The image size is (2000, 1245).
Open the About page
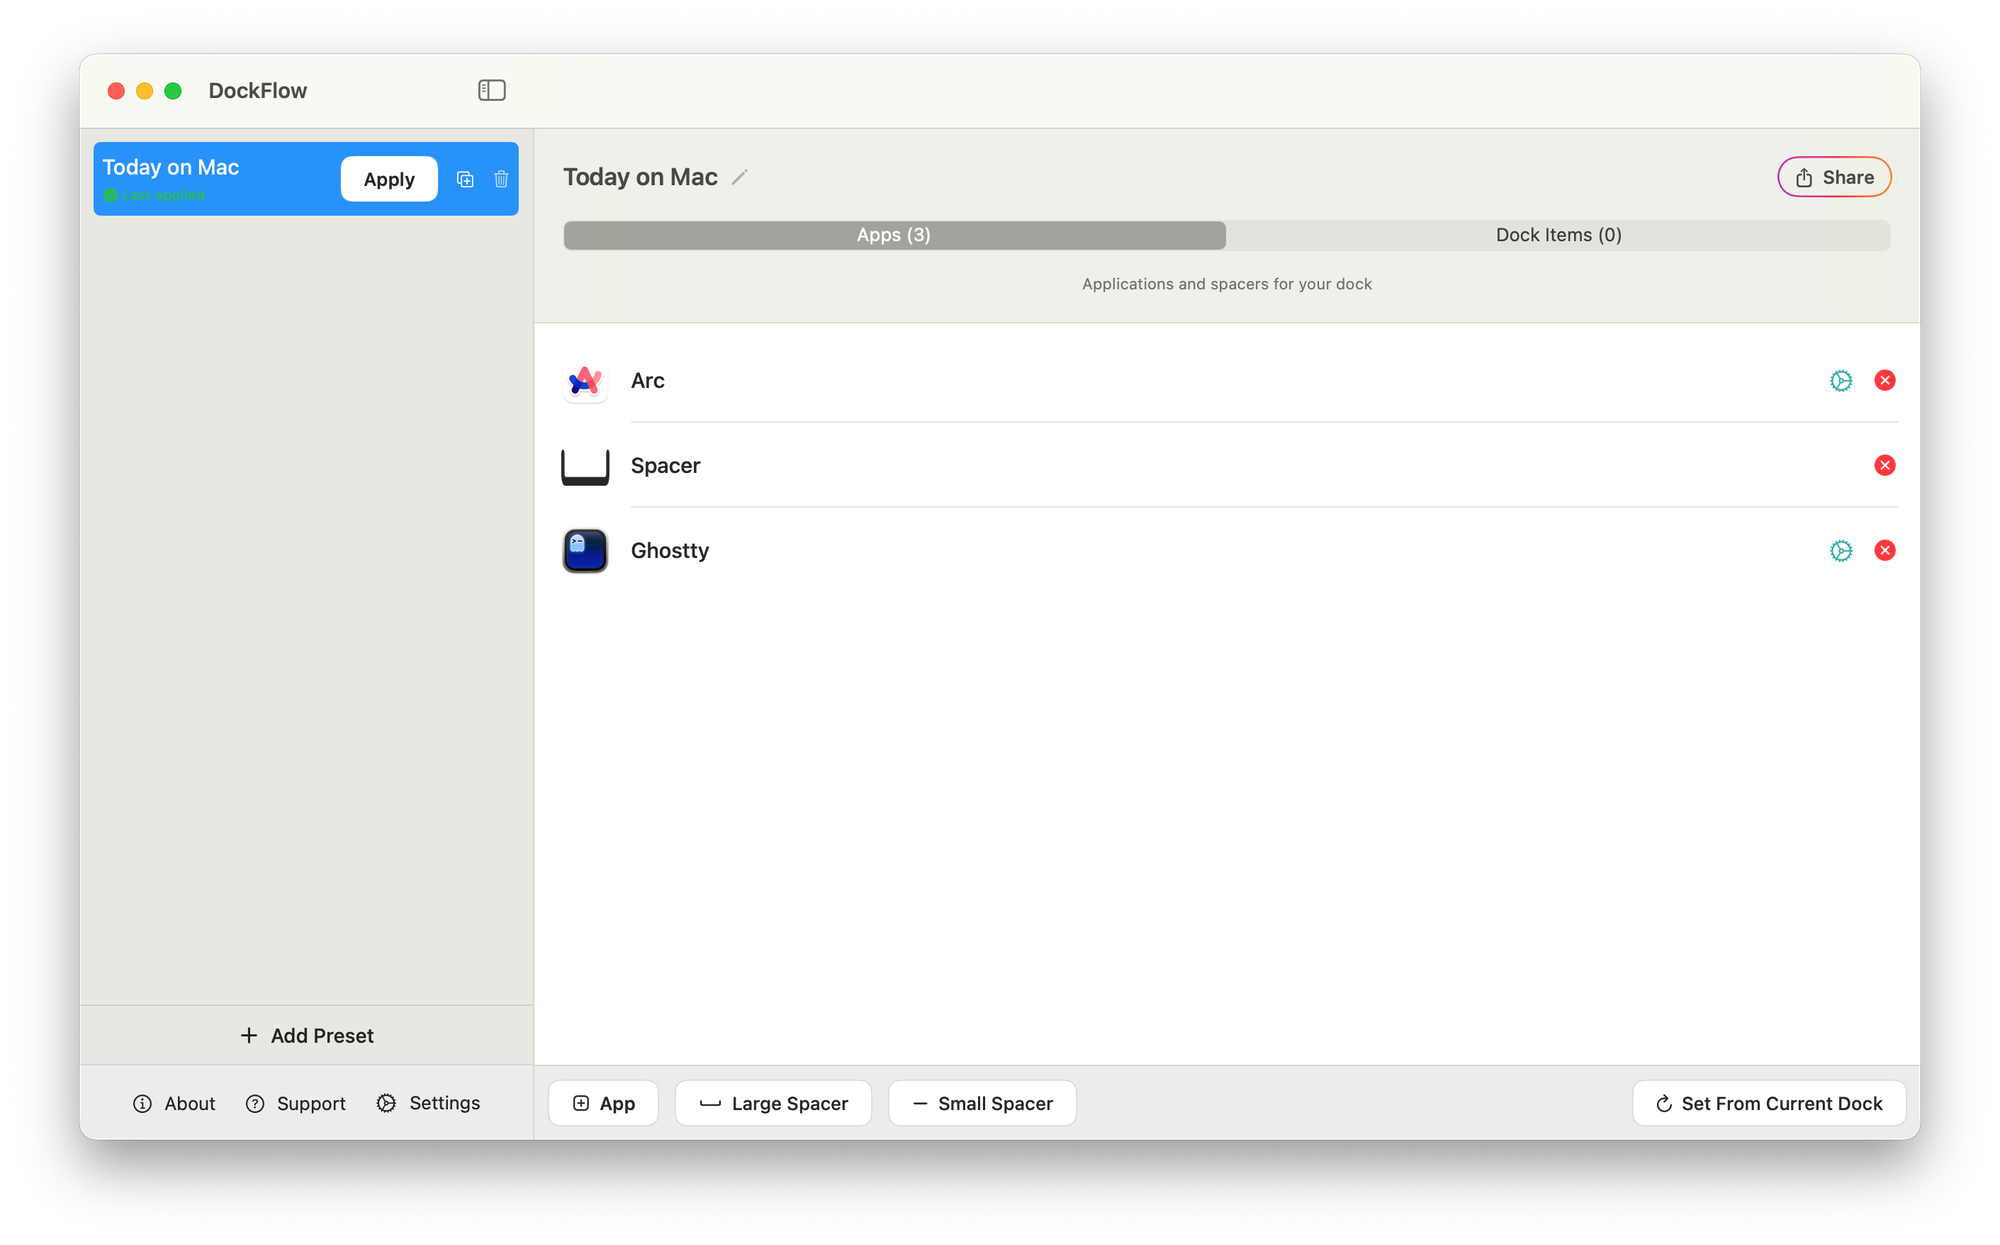(x=174, y=1103)
